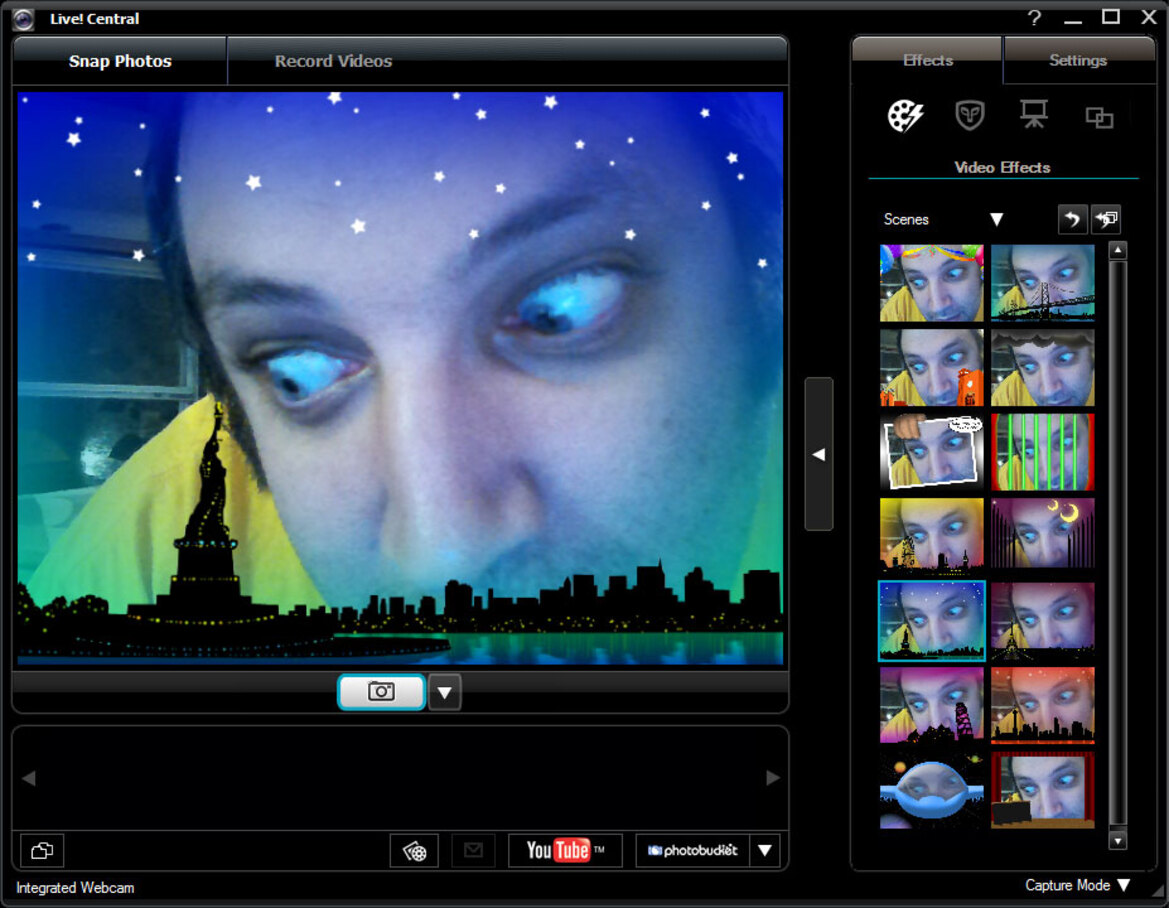Screen dimensions: 1169x908
Task: Open the Settings tab
Action: 1078,60
